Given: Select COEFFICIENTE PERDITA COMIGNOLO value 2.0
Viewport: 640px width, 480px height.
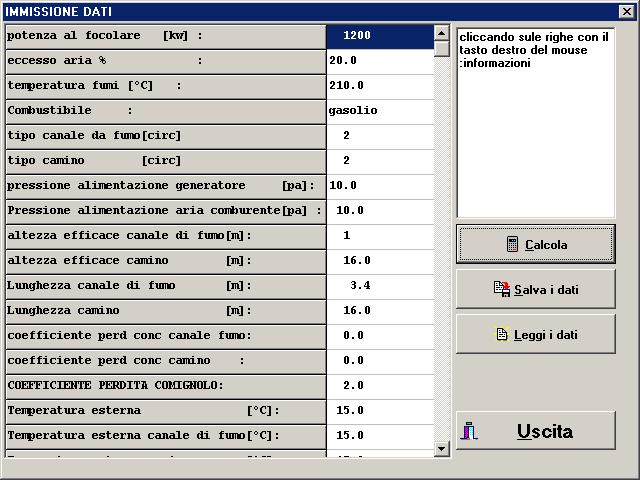Looking at the screenshot, I should pyautogui.click(x=380, y=386).
